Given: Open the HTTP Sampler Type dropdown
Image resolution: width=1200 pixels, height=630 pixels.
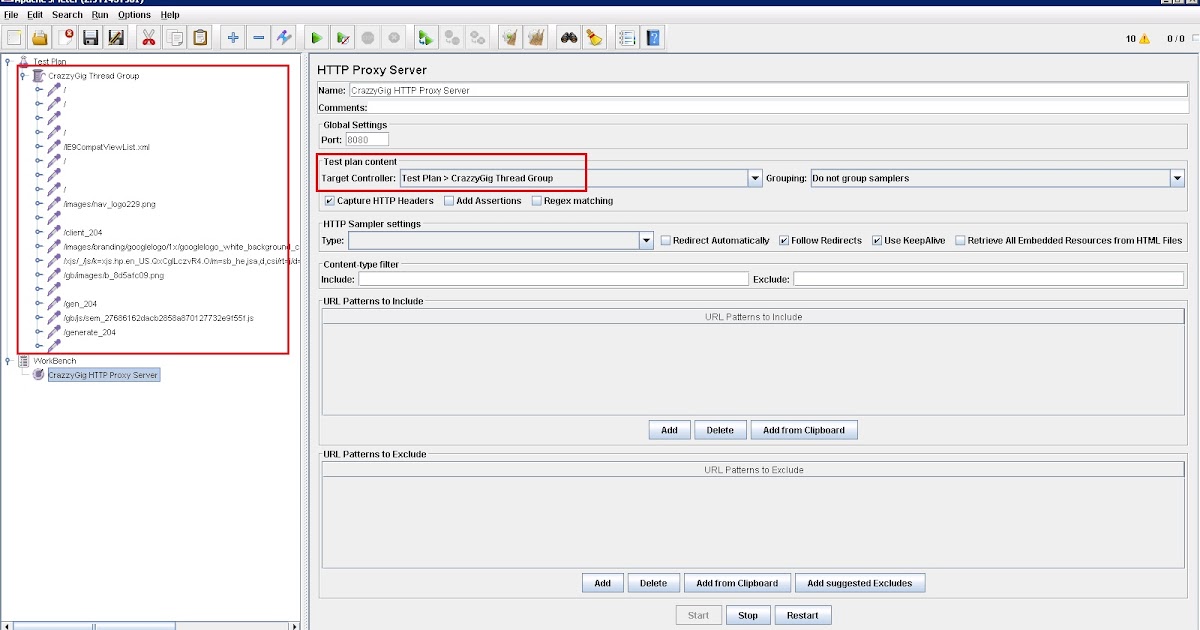Looking at the screenshot, I should tap(646, 240).
